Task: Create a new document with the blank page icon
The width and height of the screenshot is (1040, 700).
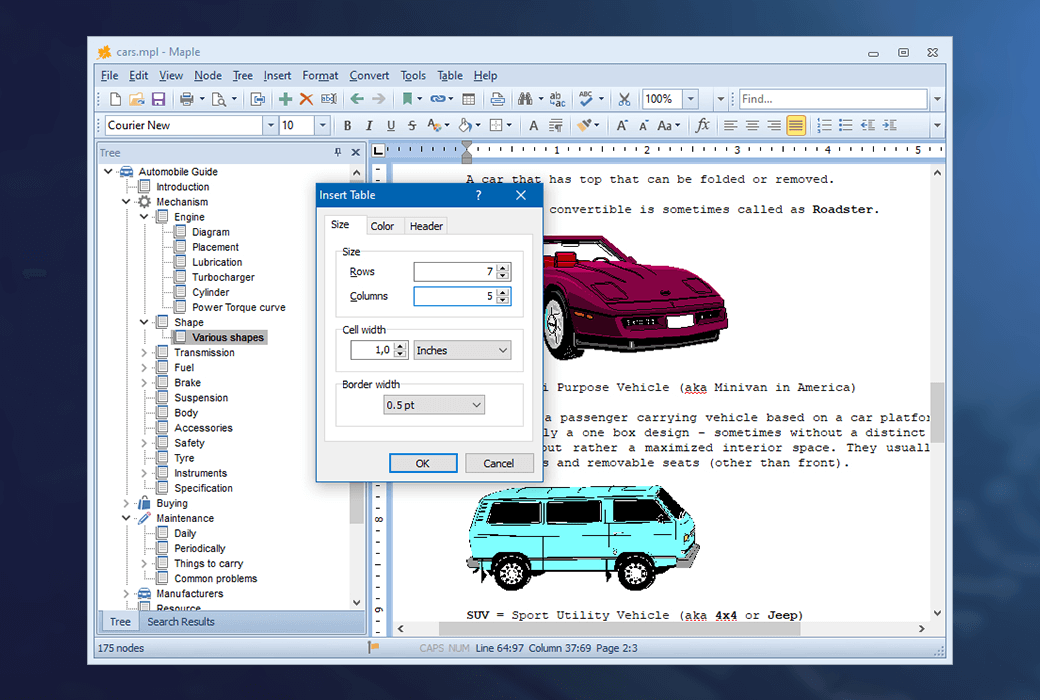Action: 115,100
